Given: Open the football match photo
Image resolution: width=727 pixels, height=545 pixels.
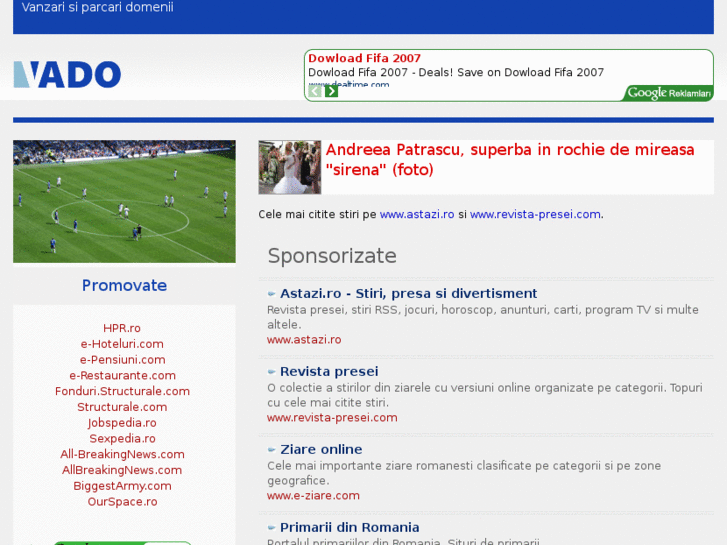Looking at the screenshot, I should coord(124,201).
